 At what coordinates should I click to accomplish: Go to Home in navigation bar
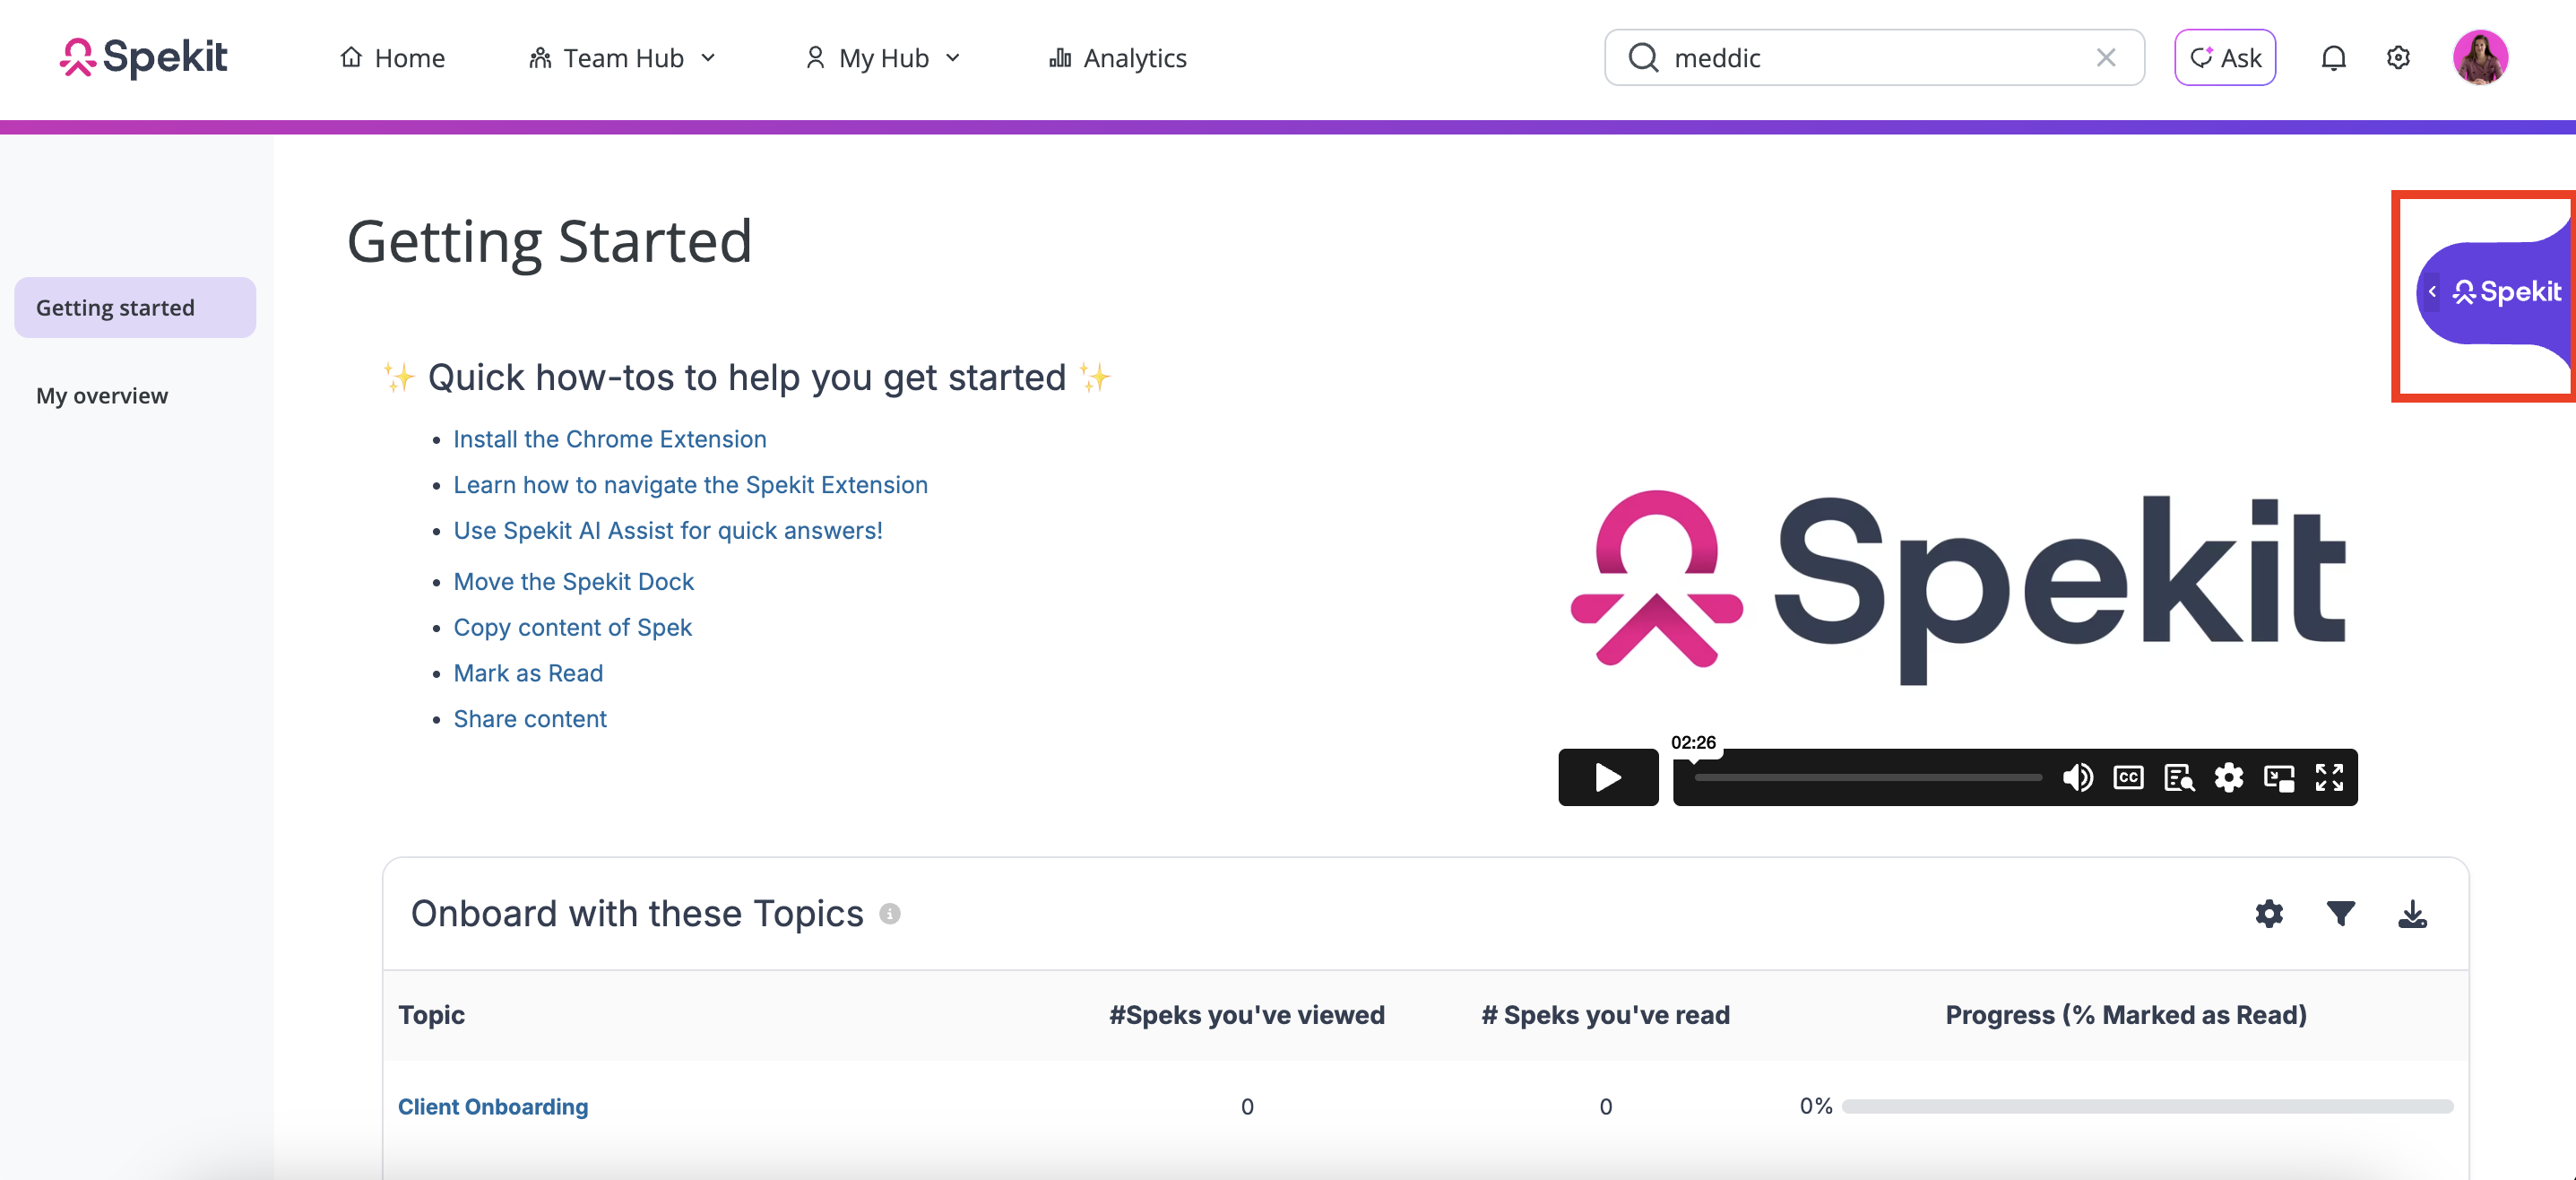(392, 58)
